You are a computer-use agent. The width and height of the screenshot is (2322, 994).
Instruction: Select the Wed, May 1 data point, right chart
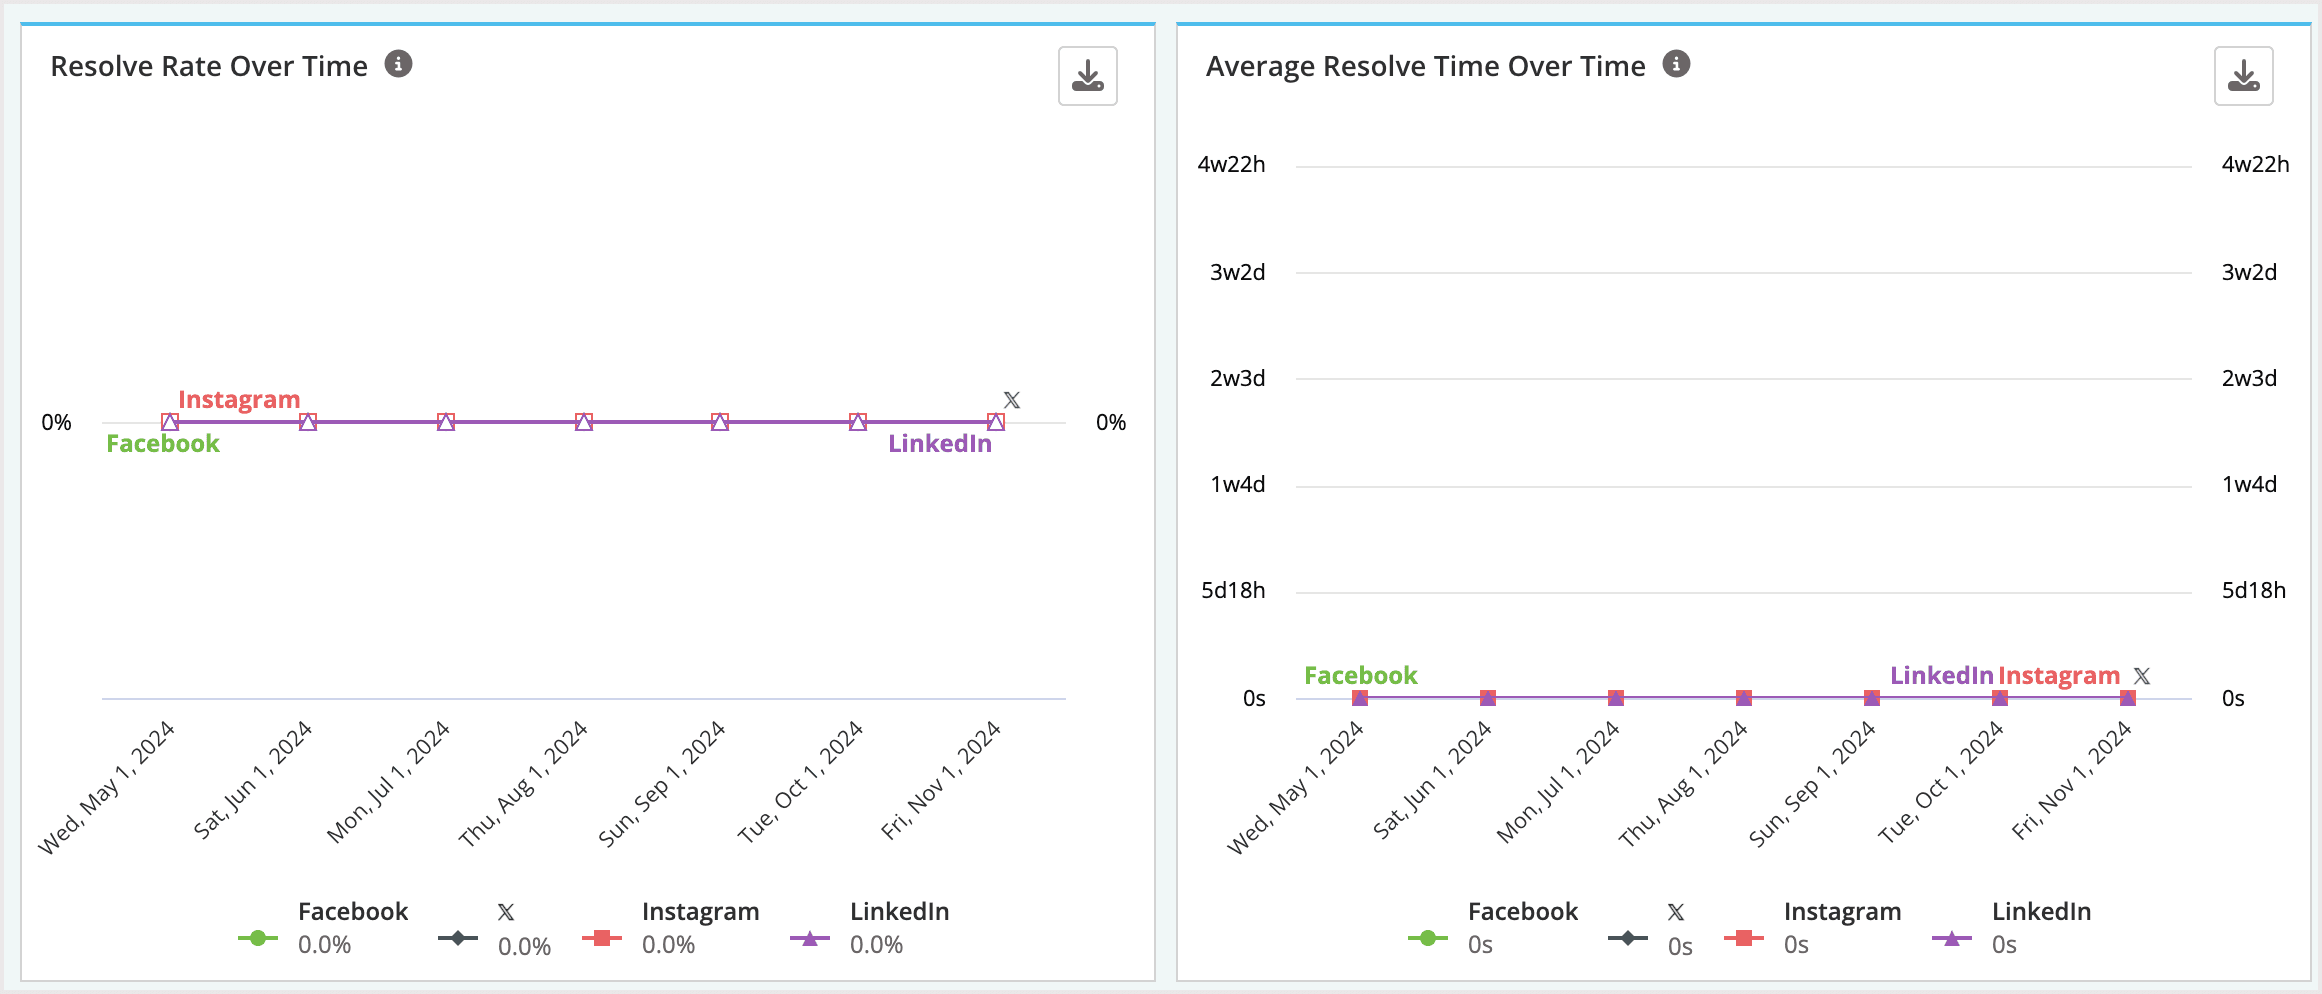[x=1359, y=697]
